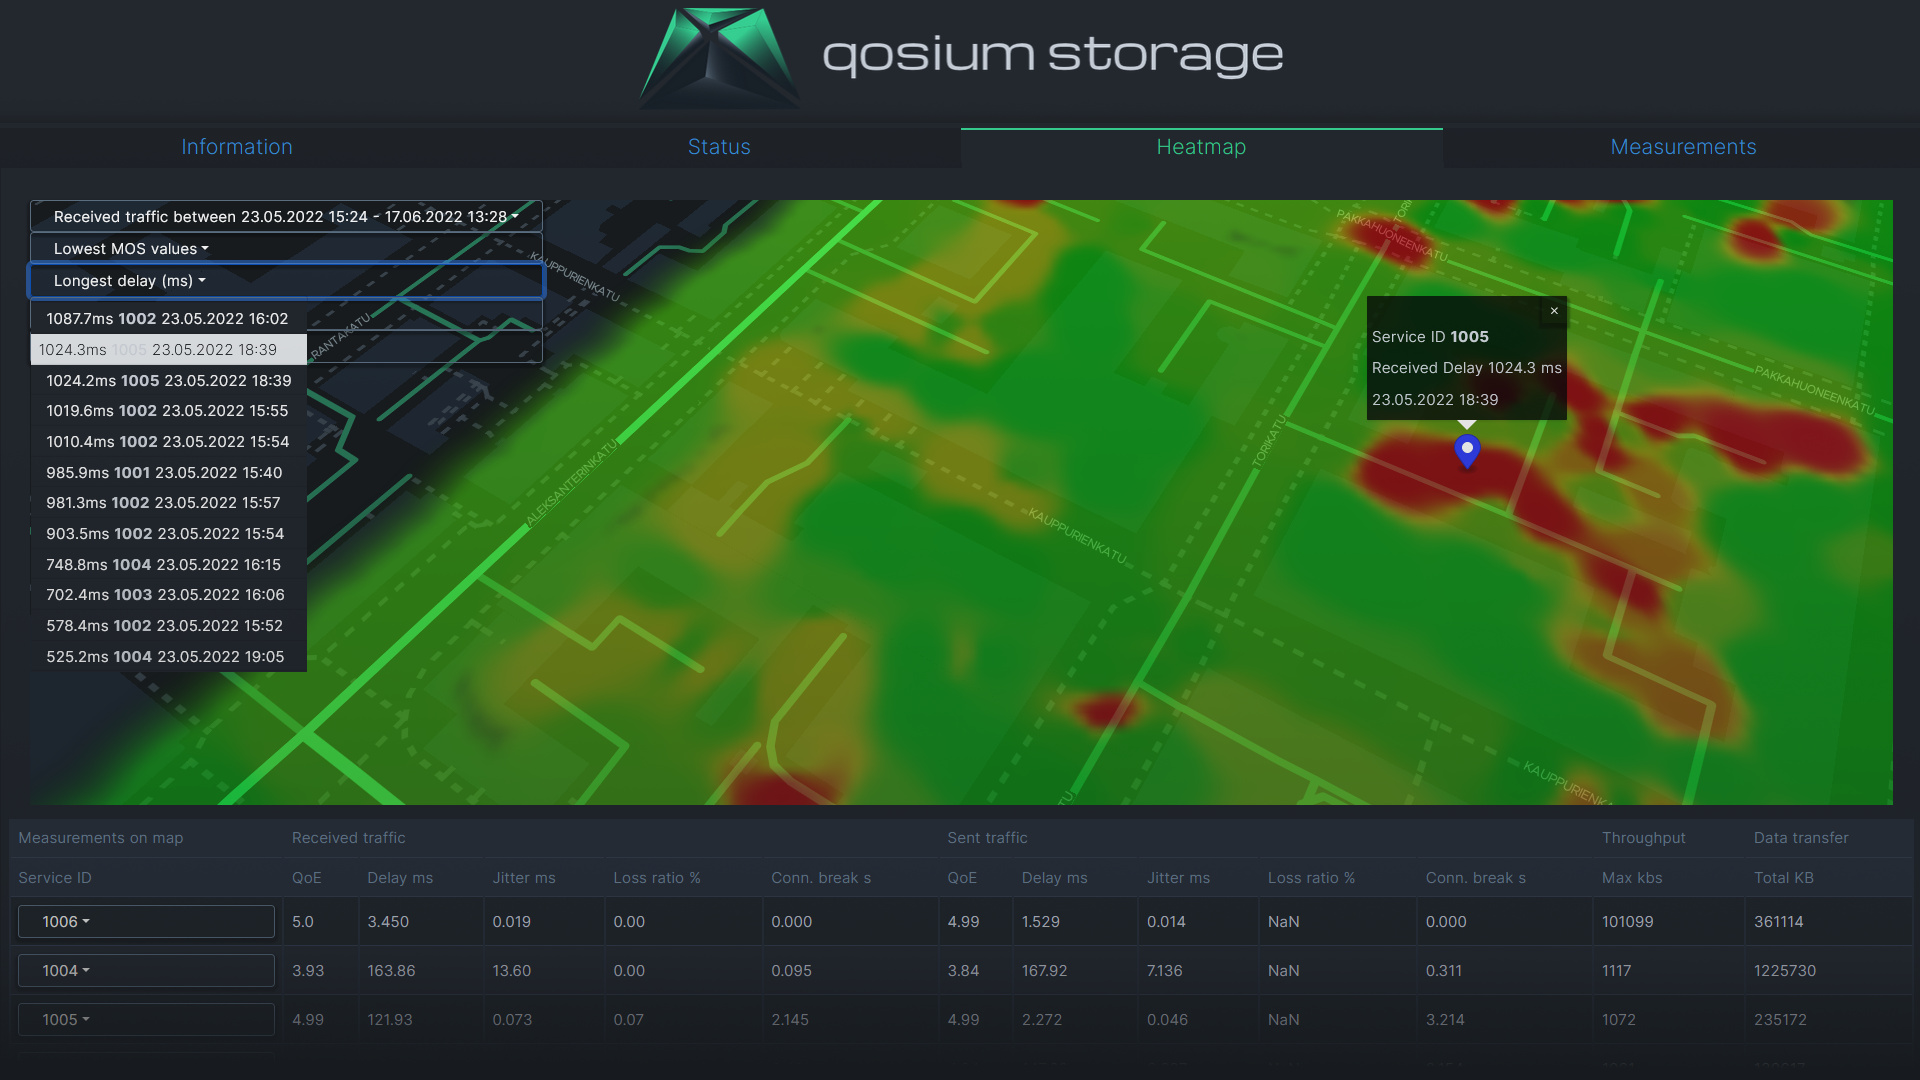The image size is (1920, 1080).
Task: Select the 985.9ms 1001 15:40 entry
Action: (x=168, y=473)
